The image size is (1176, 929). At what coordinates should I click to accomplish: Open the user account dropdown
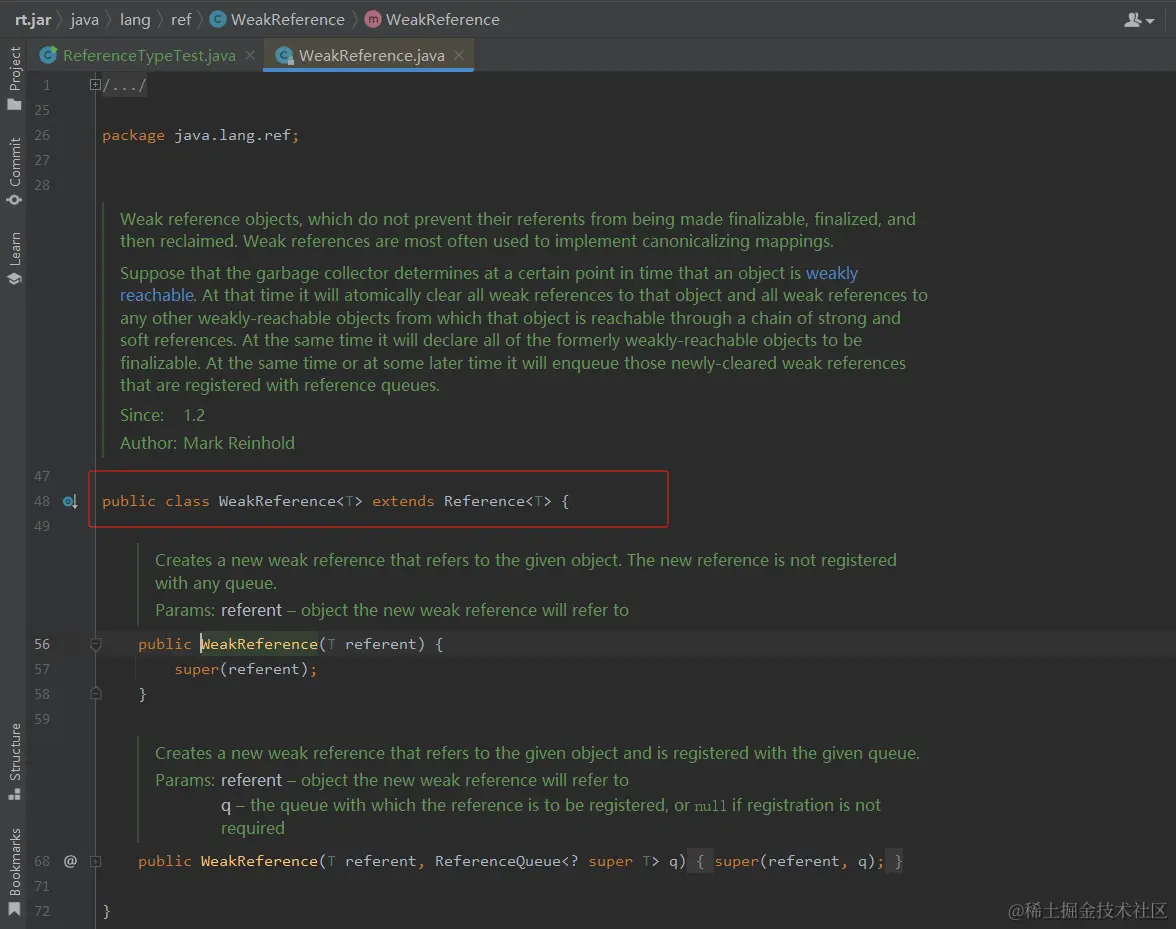click(1138, 20)
